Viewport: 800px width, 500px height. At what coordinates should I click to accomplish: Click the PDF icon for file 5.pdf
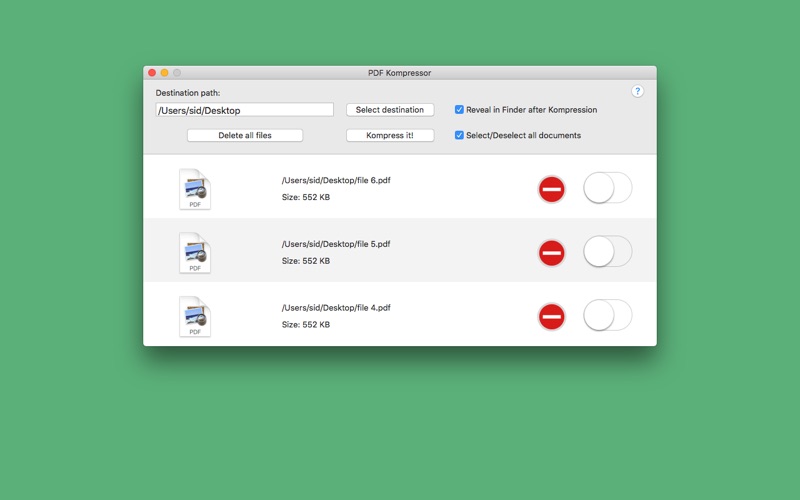[194, 253]
